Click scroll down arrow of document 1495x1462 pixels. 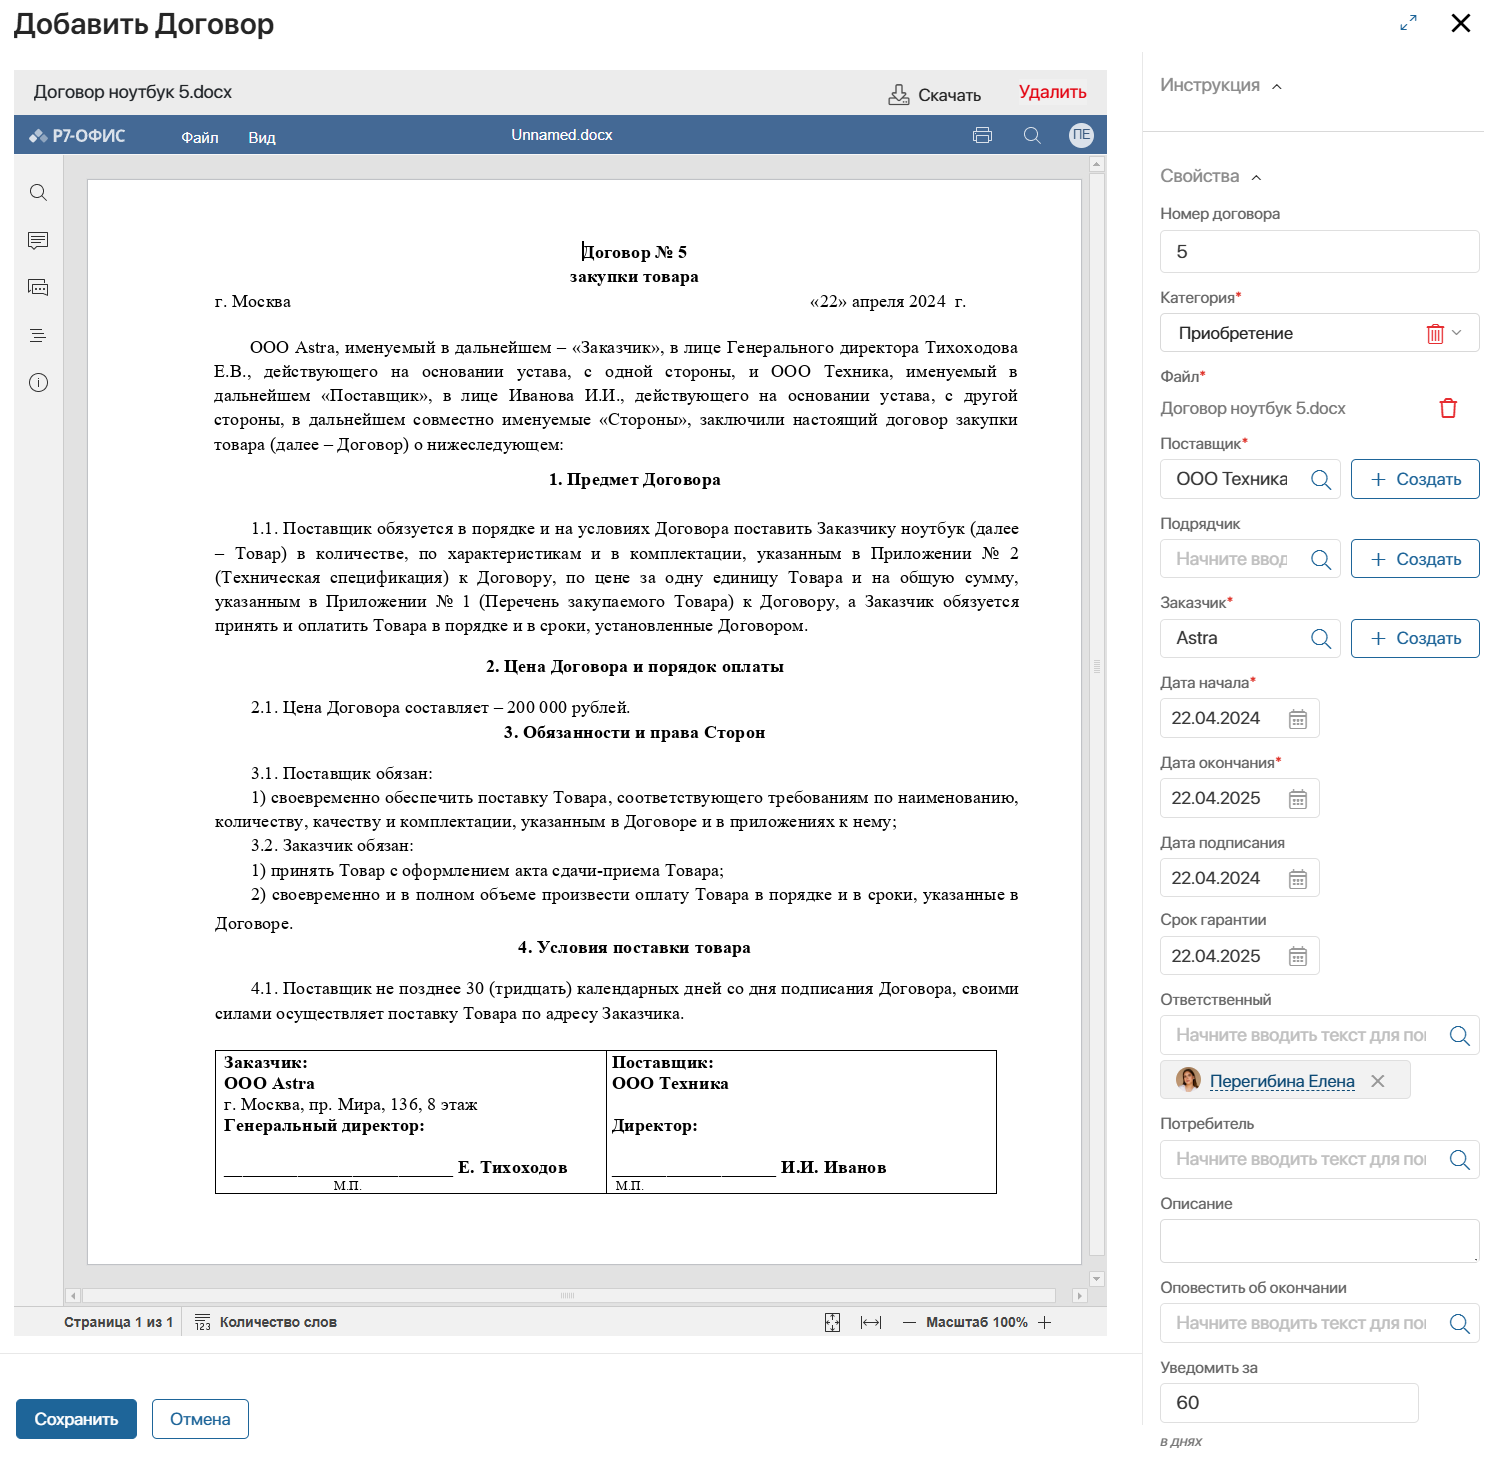tap(1097, 1279)
